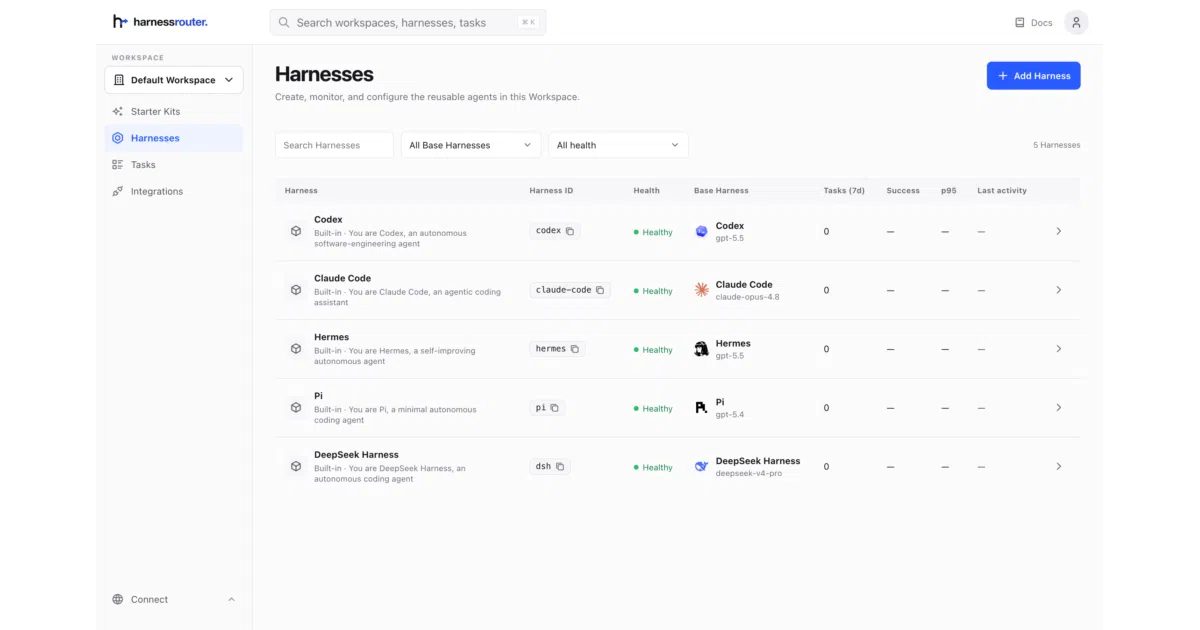Focus the Search Harnesses field
This screenshot has height=630, width=1200.
pyautogui.click(x=334, y=145)
